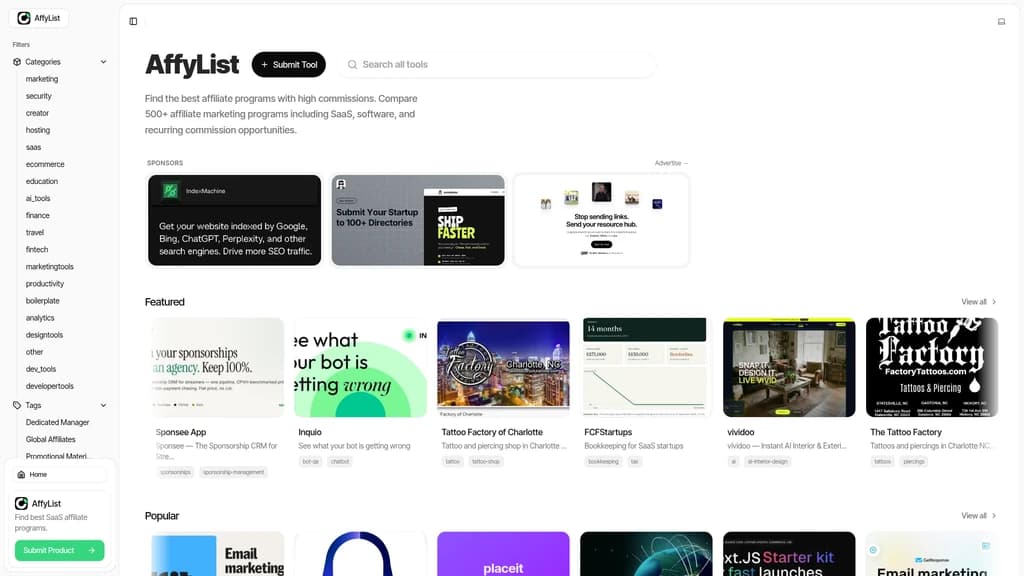The height and width of the screenshot is (576, 1024).
Task: Filter by education category
Action: 42,182
